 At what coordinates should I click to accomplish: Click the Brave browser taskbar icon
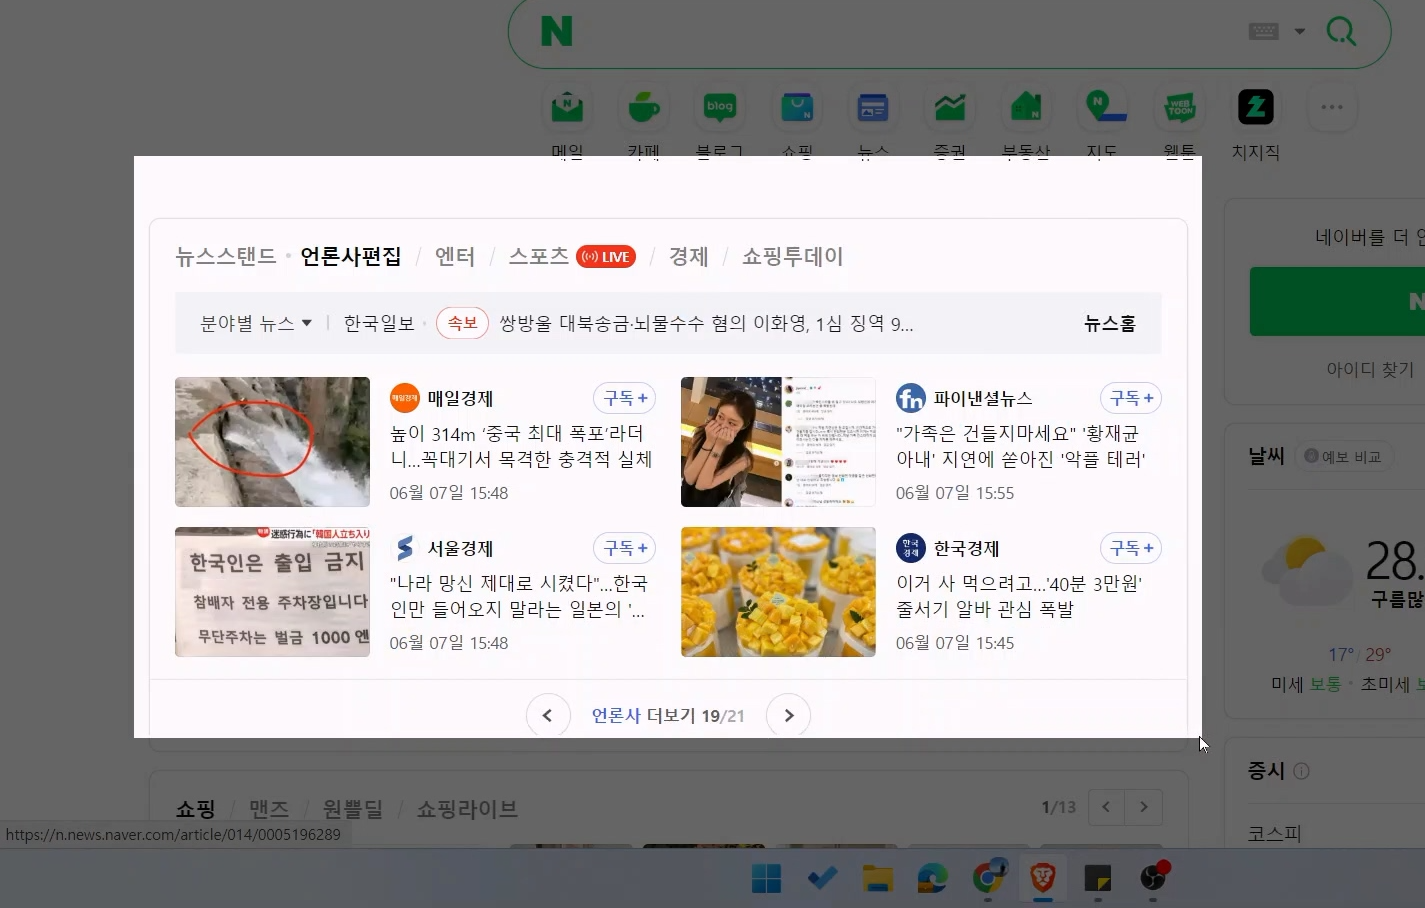[x=1043, y=878]
